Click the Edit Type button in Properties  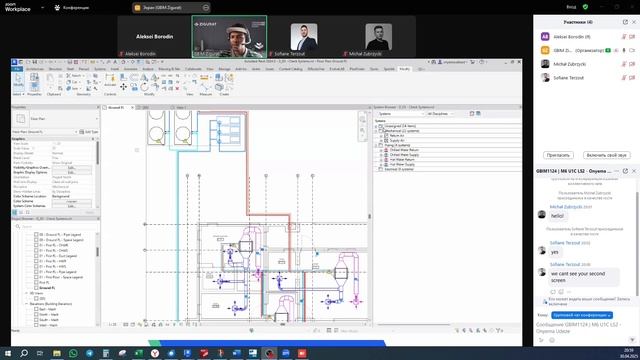[89, 132]
